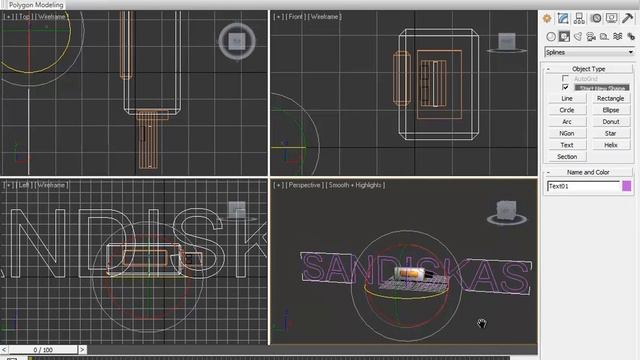
Task: Click the ViewCube in the Left viewport
Action: 237,211
